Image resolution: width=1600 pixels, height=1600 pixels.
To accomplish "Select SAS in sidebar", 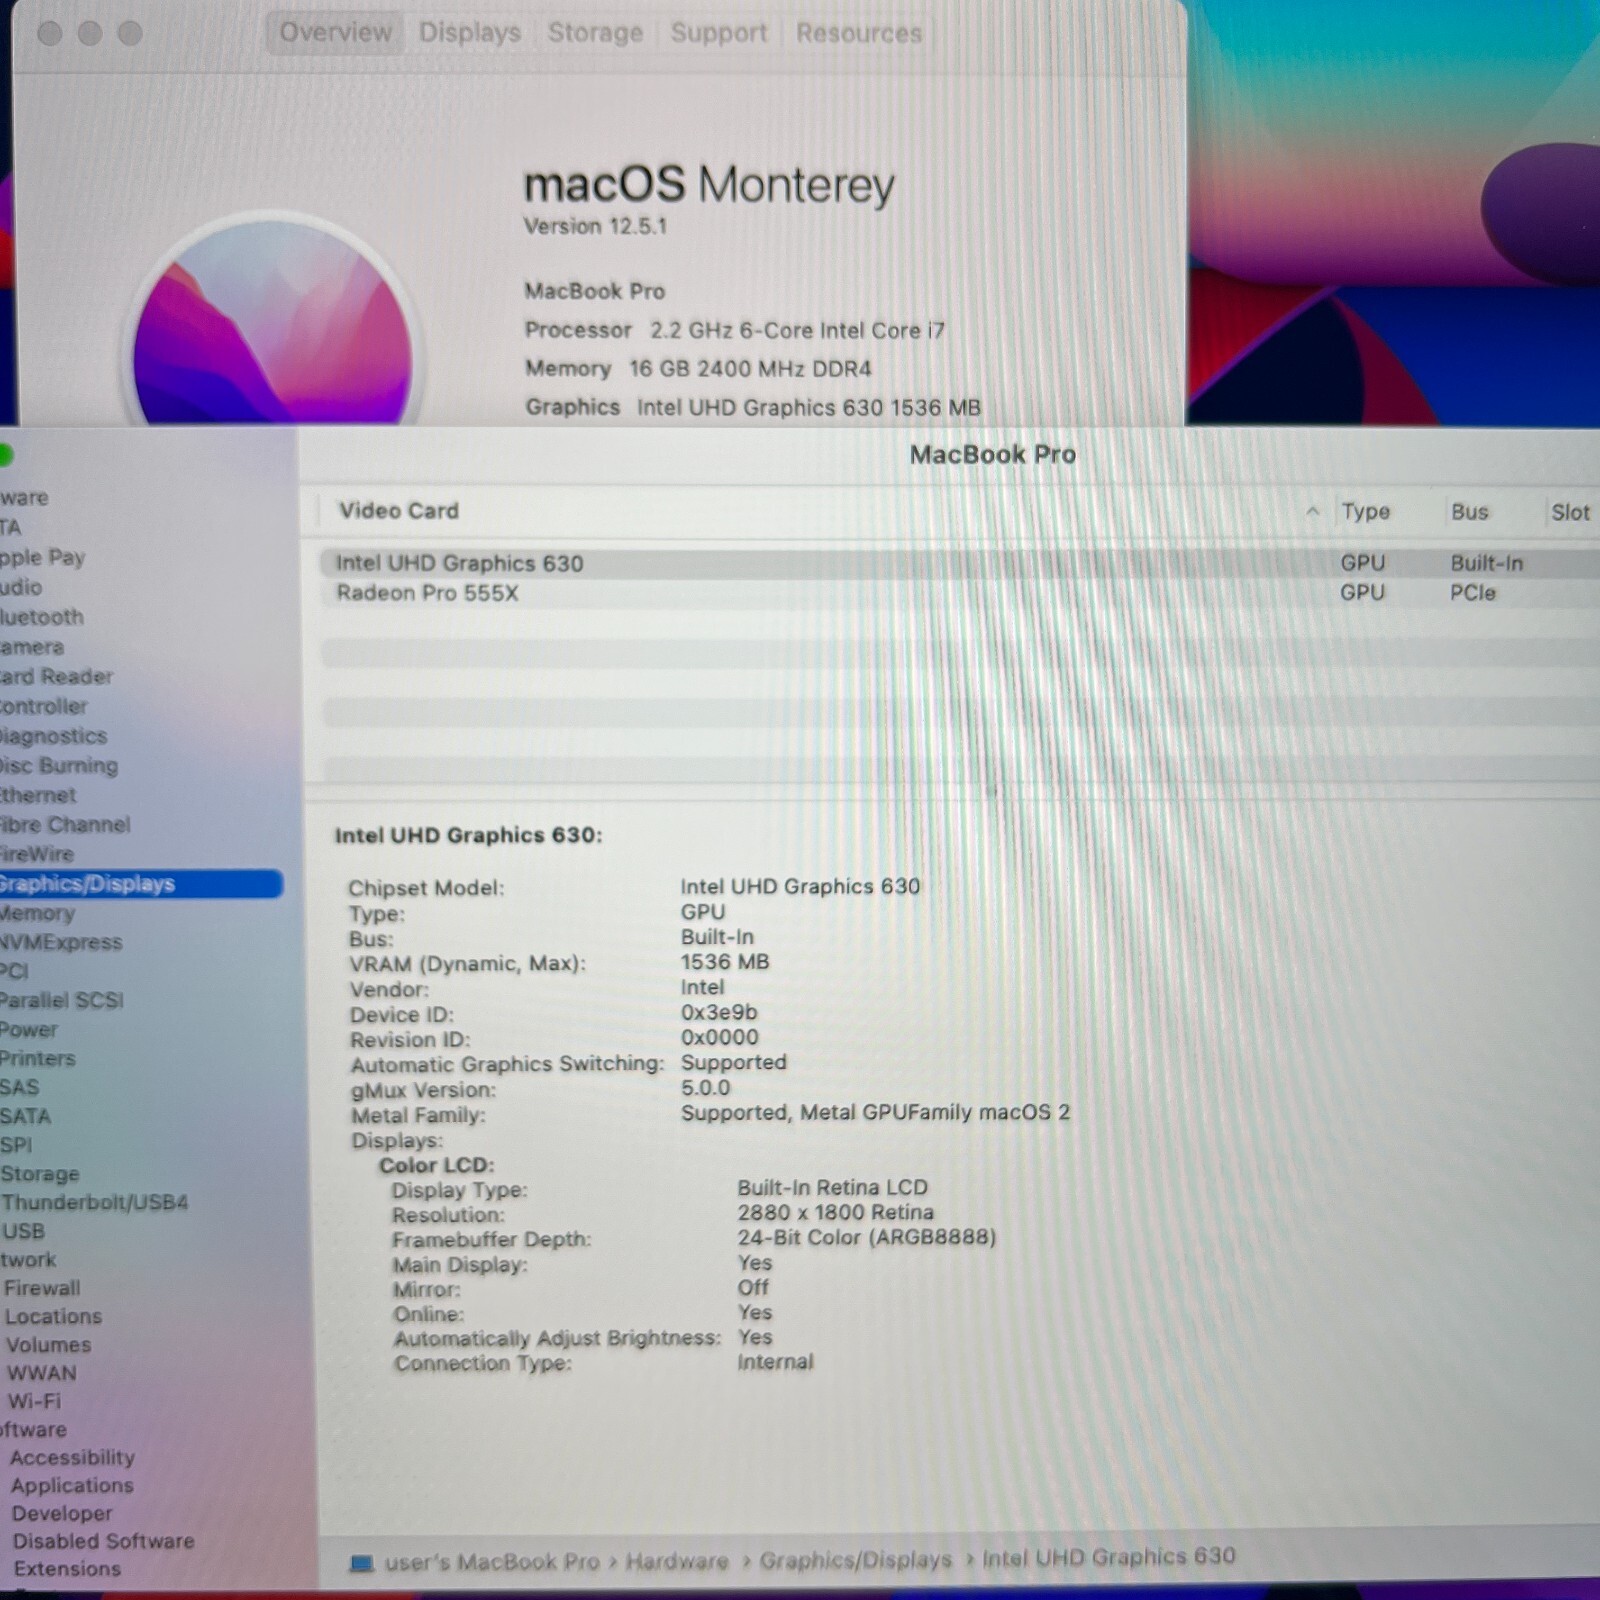I will [20, 1087].
